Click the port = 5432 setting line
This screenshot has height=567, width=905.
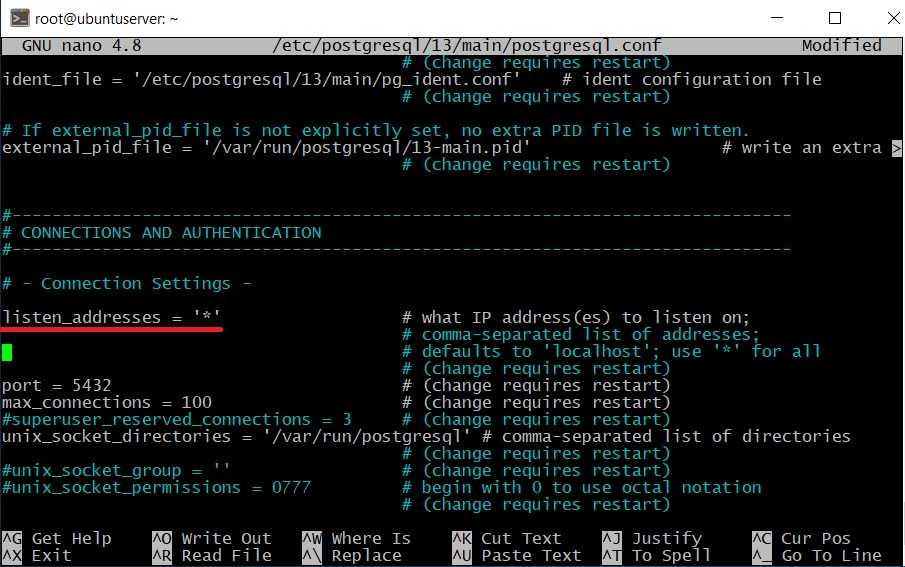coord(57,385)
